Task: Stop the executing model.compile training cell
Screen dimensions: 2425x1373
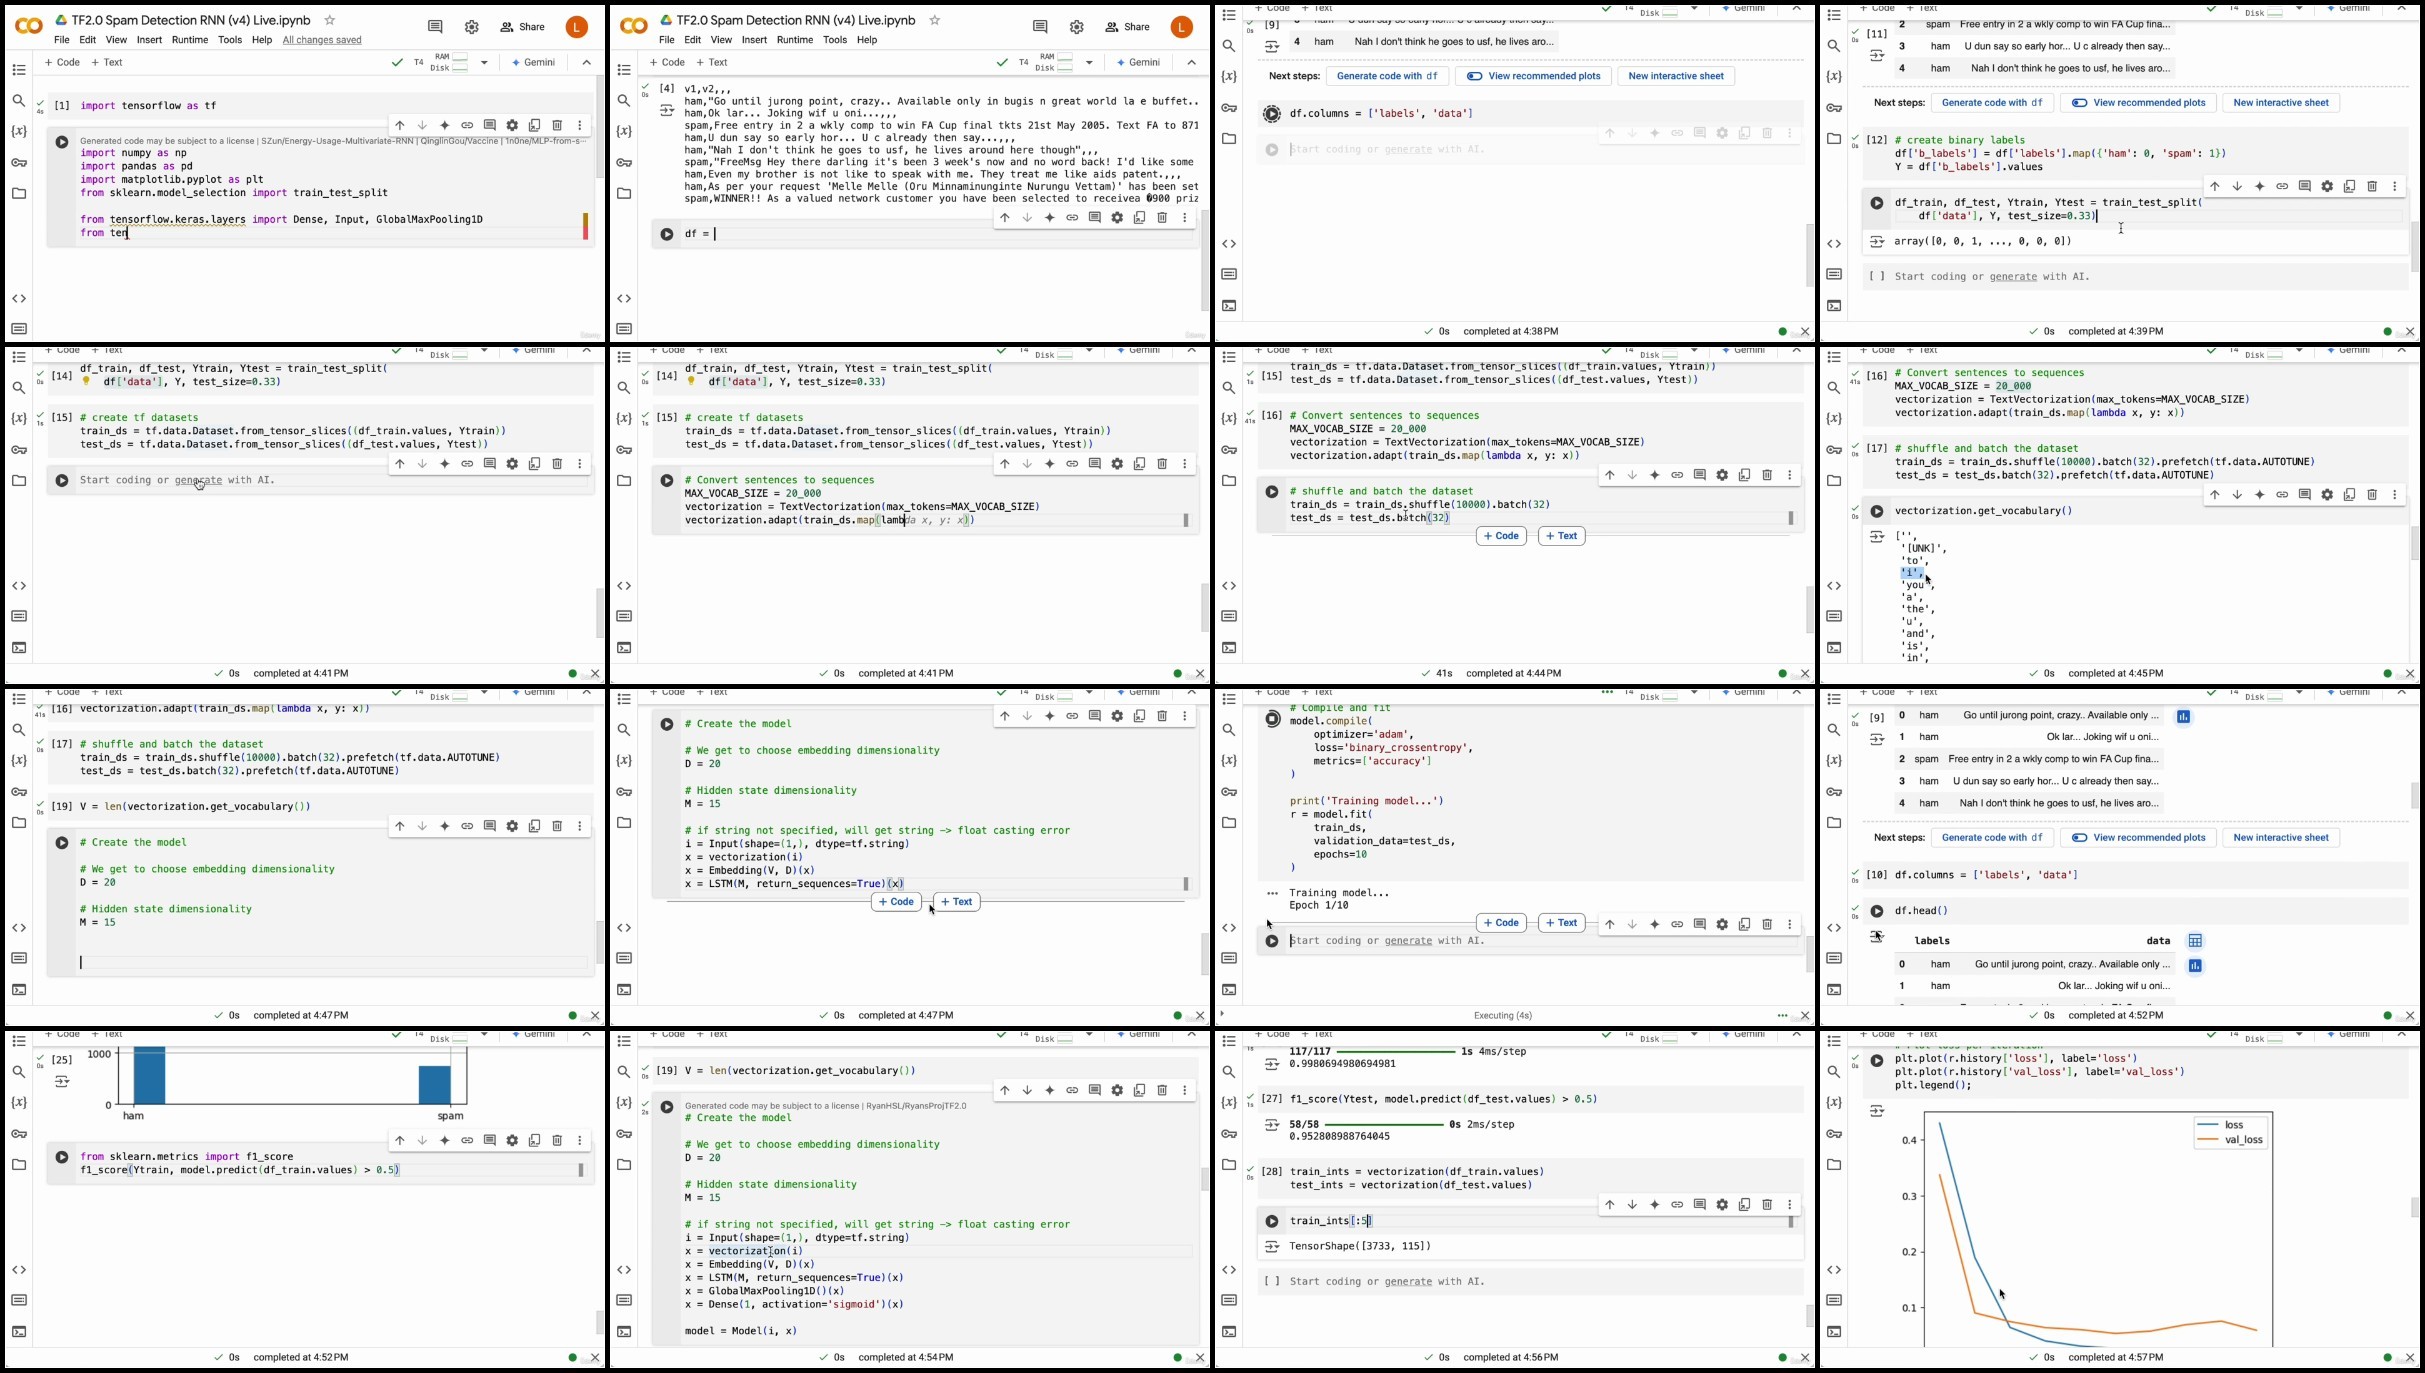Action: (1271, 719)
